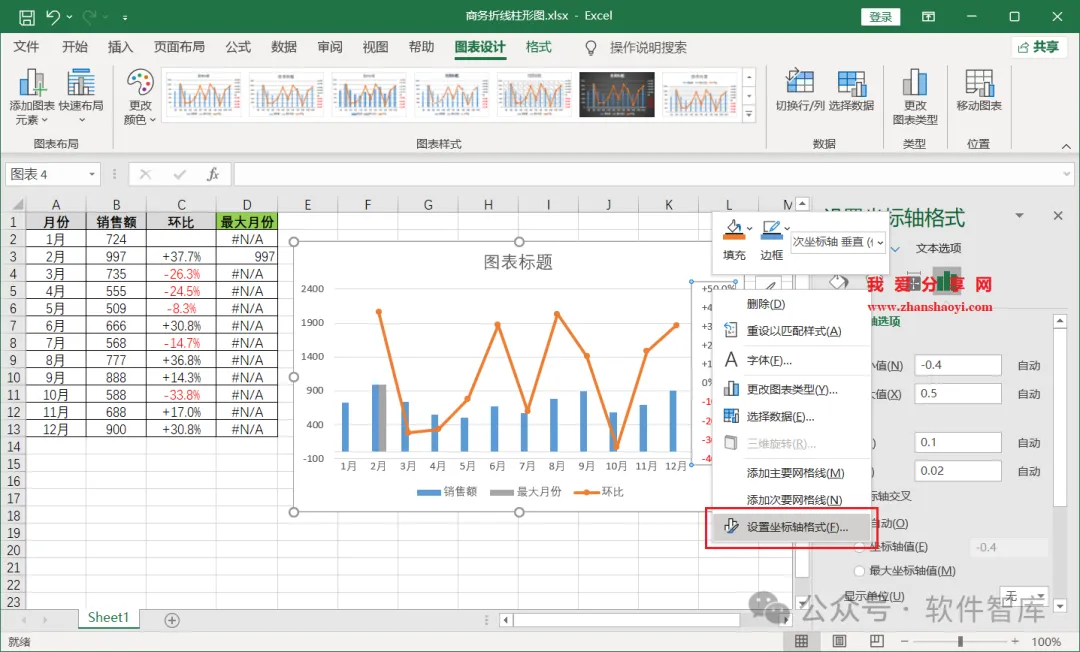Open the 次坐标轴 垂直 element selector

tap(838, 242)
